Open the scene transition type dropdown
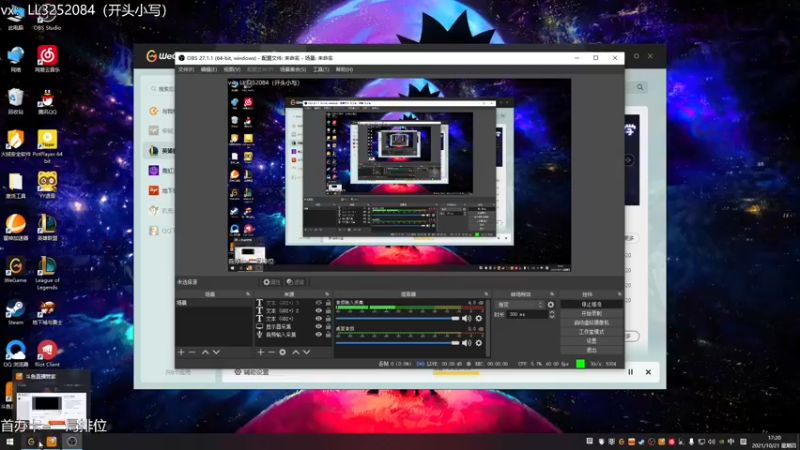 [x=520, y=305]
